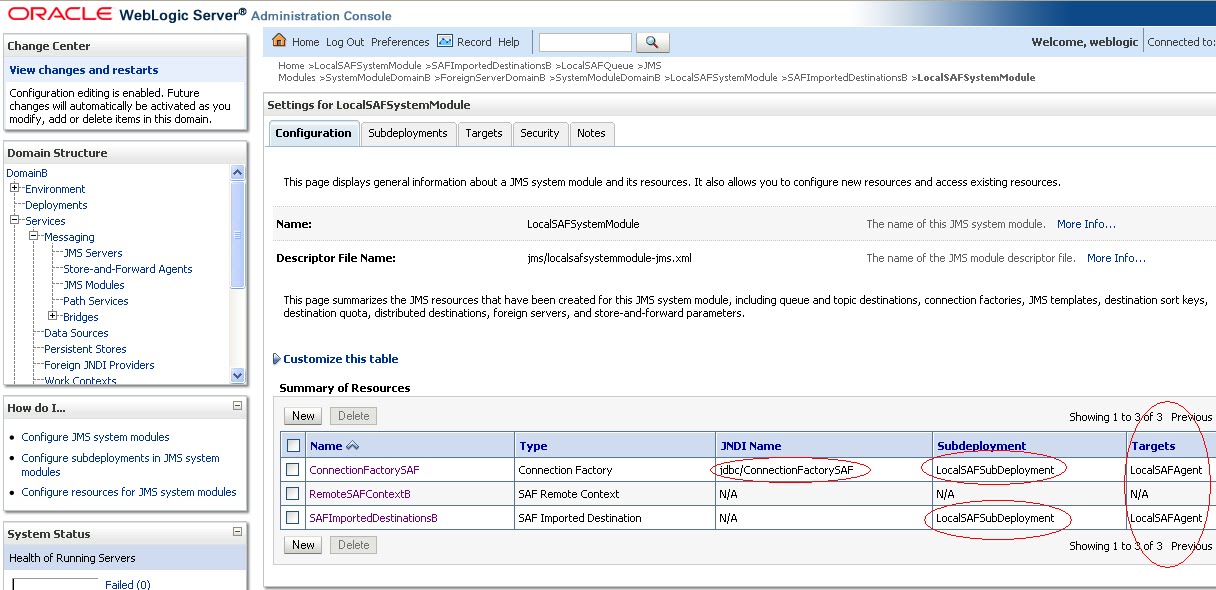Viewport: 1216px width, 590px height.
Task: Open Deployments in the domain tree
Action: pyautogui.click(x=56, y=205)
